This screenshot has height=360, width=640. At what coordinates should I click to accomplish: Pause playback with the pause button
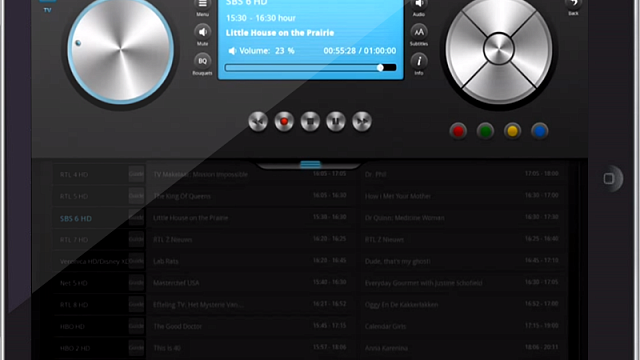[x=336, y=122]
